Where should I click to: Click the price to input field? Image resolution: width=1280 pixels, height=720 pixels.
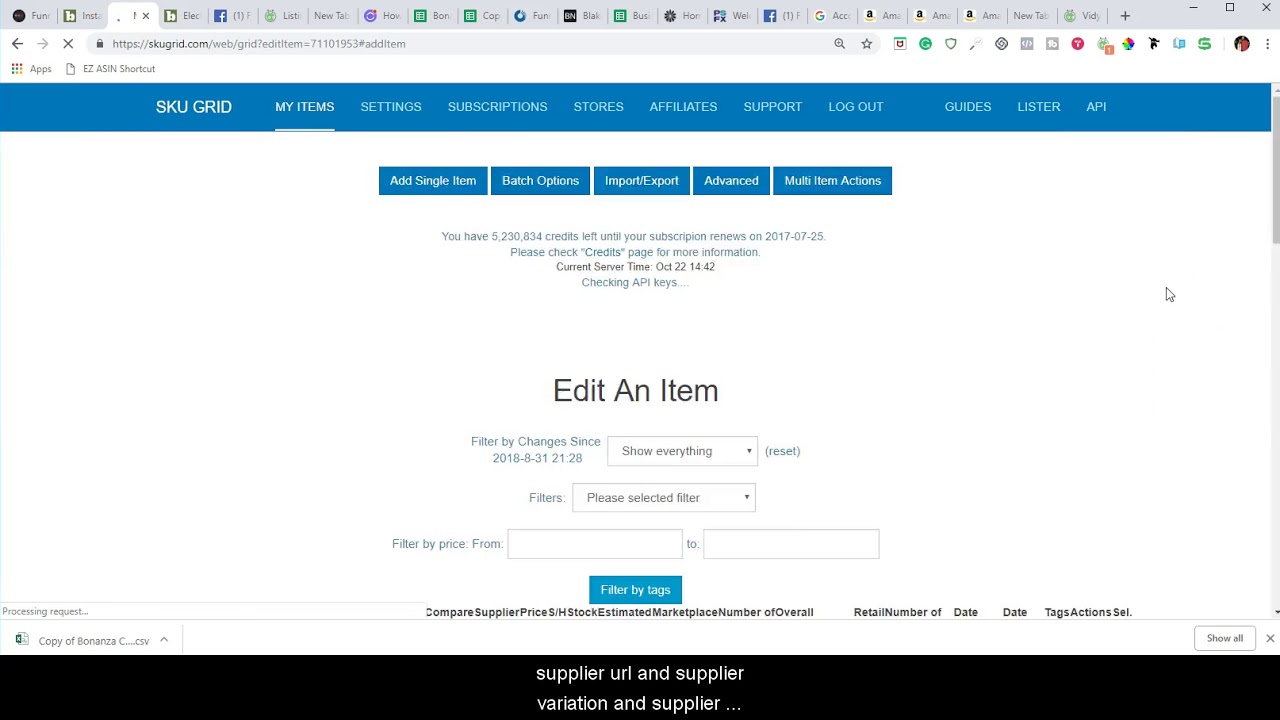[x=791, y=544]
